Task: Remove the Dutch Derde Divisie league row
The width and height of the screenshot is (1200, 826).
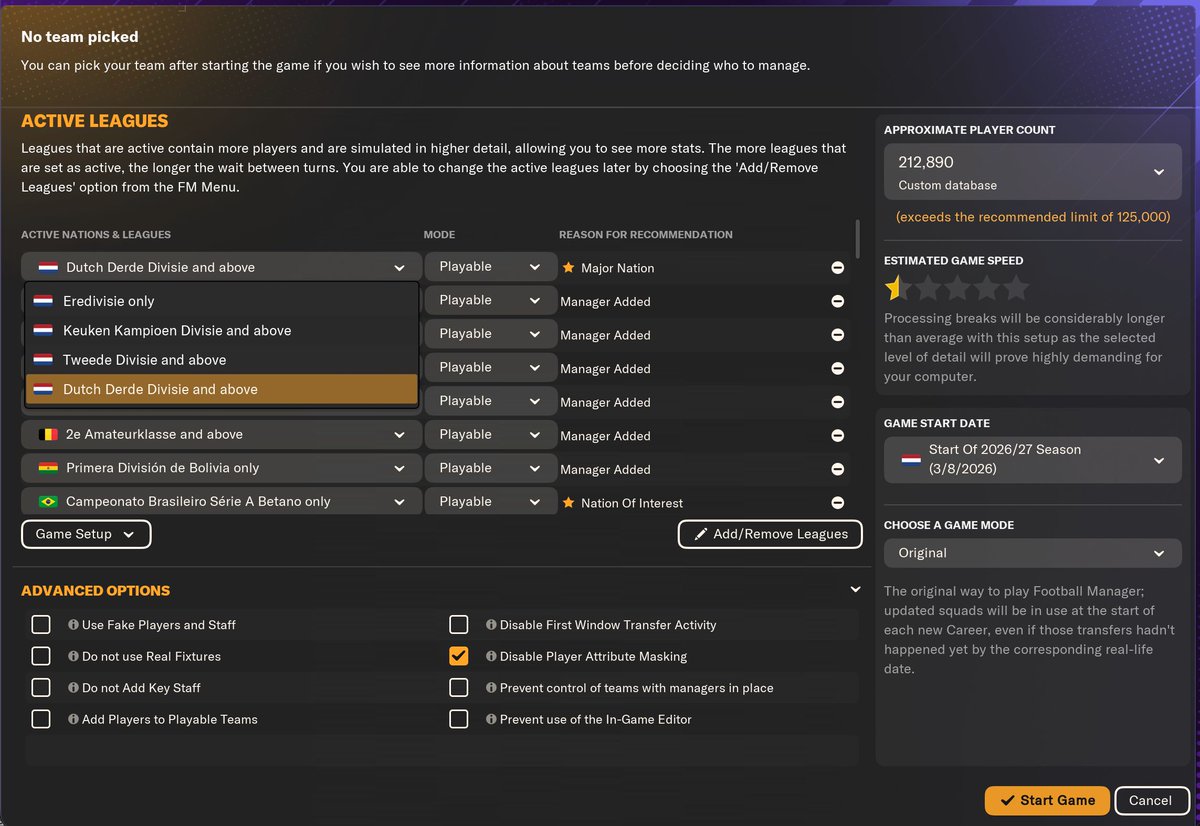Action: point(837,268)
